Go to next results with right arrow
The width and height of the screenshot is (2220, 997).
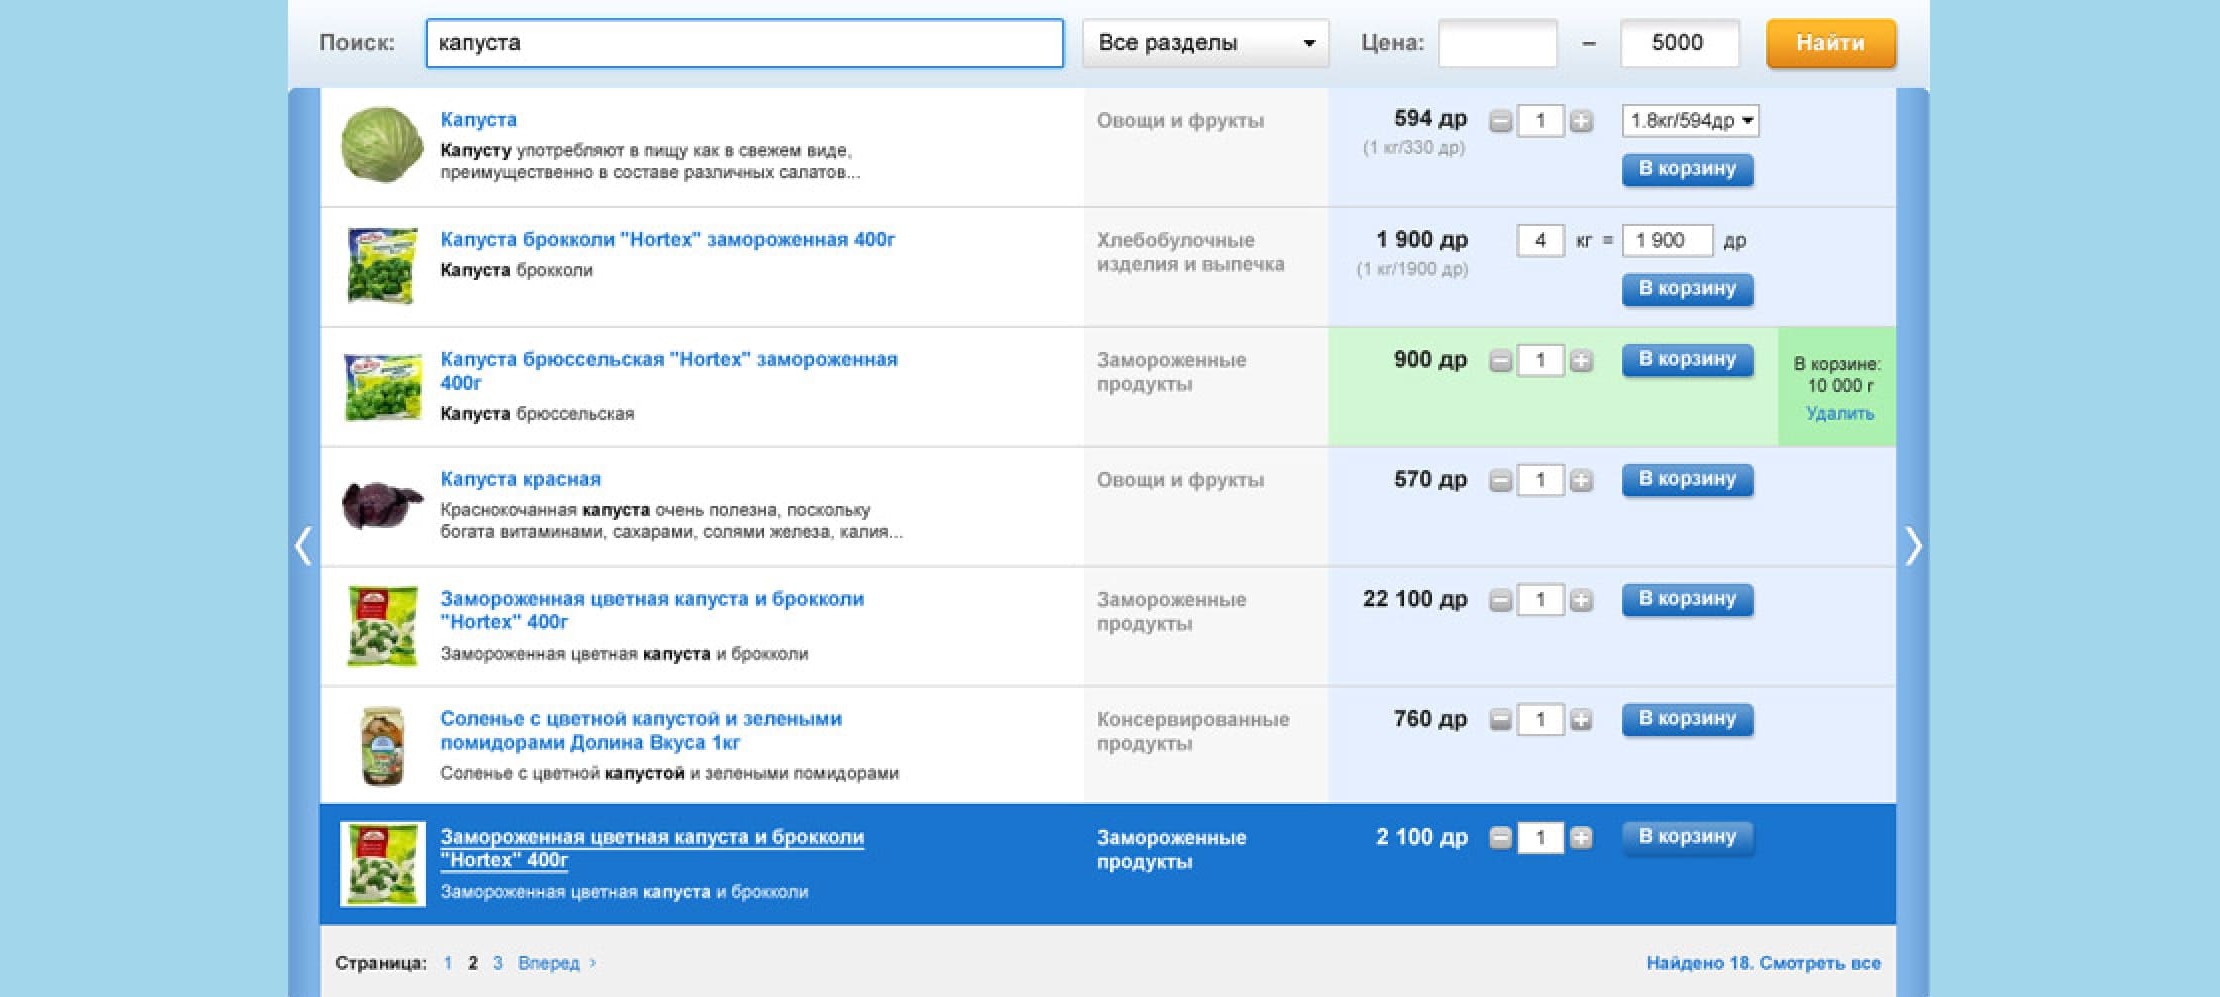pos(1912,546)
